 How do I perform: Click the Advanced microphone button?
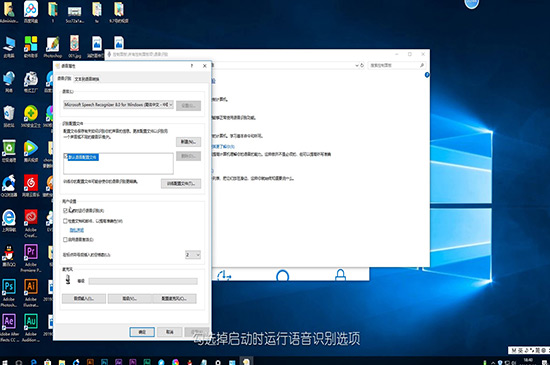(x=130, y=298)
